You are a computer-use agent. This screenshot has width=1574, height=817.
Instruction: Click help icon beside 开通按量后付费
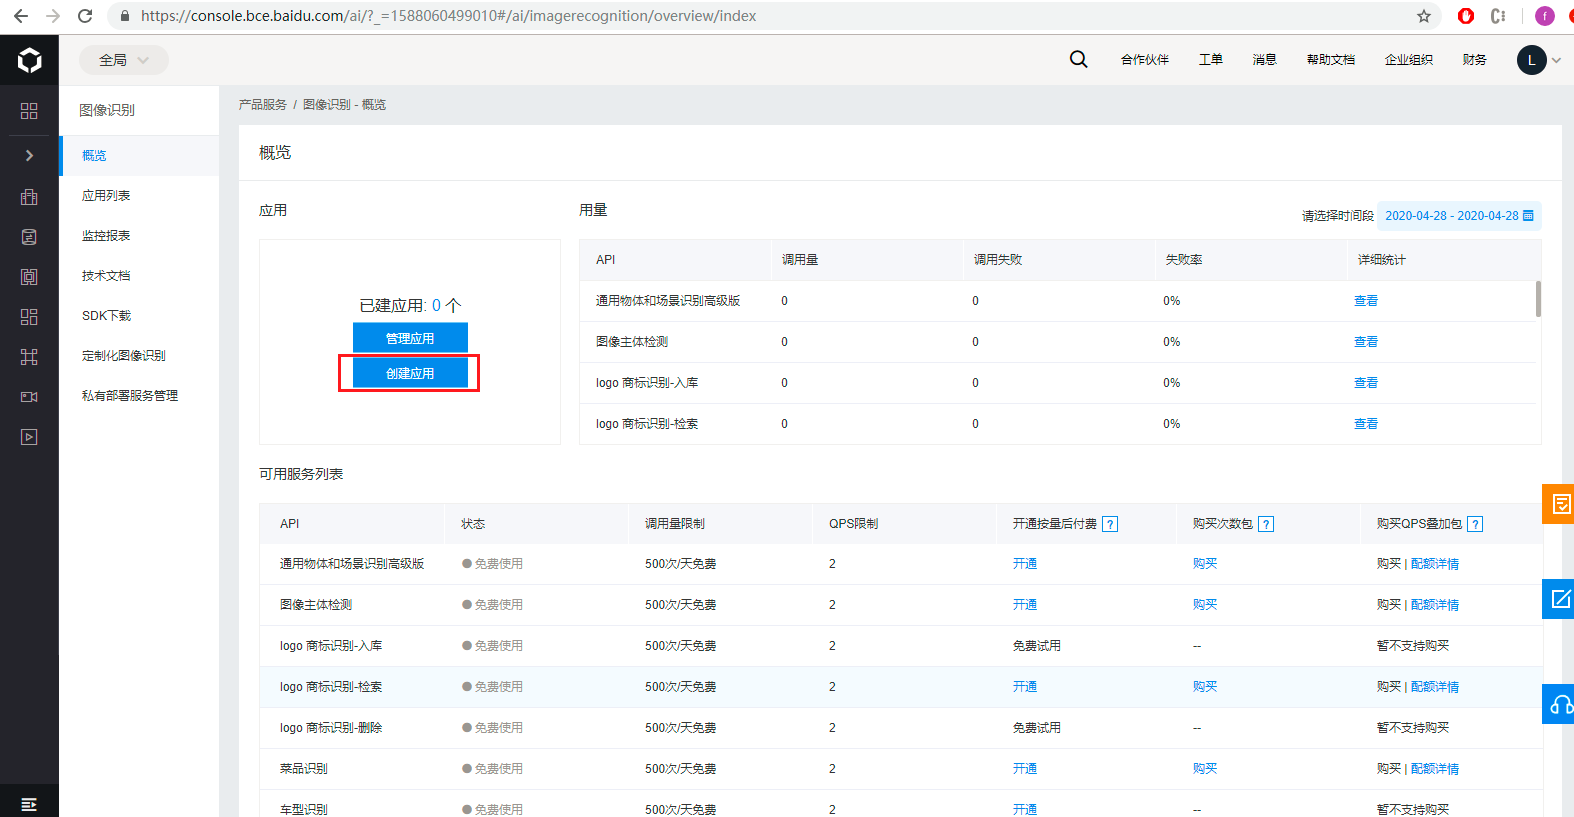tap(1110, 524)
